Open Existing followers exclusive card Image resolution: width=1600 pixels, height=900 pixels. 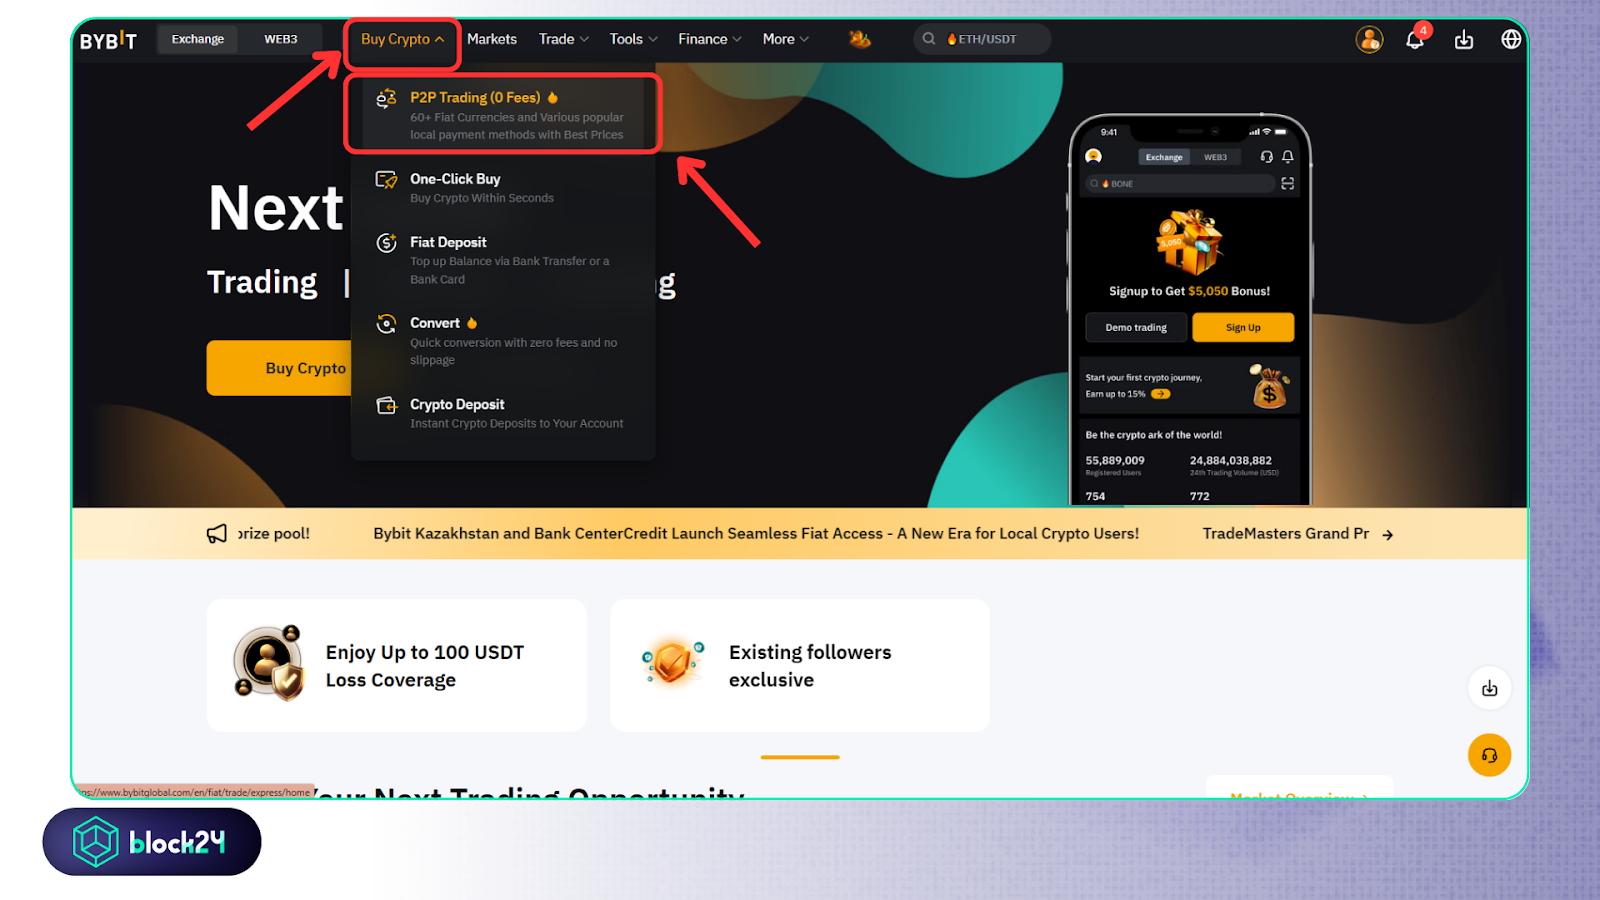(x=800, y=665)
